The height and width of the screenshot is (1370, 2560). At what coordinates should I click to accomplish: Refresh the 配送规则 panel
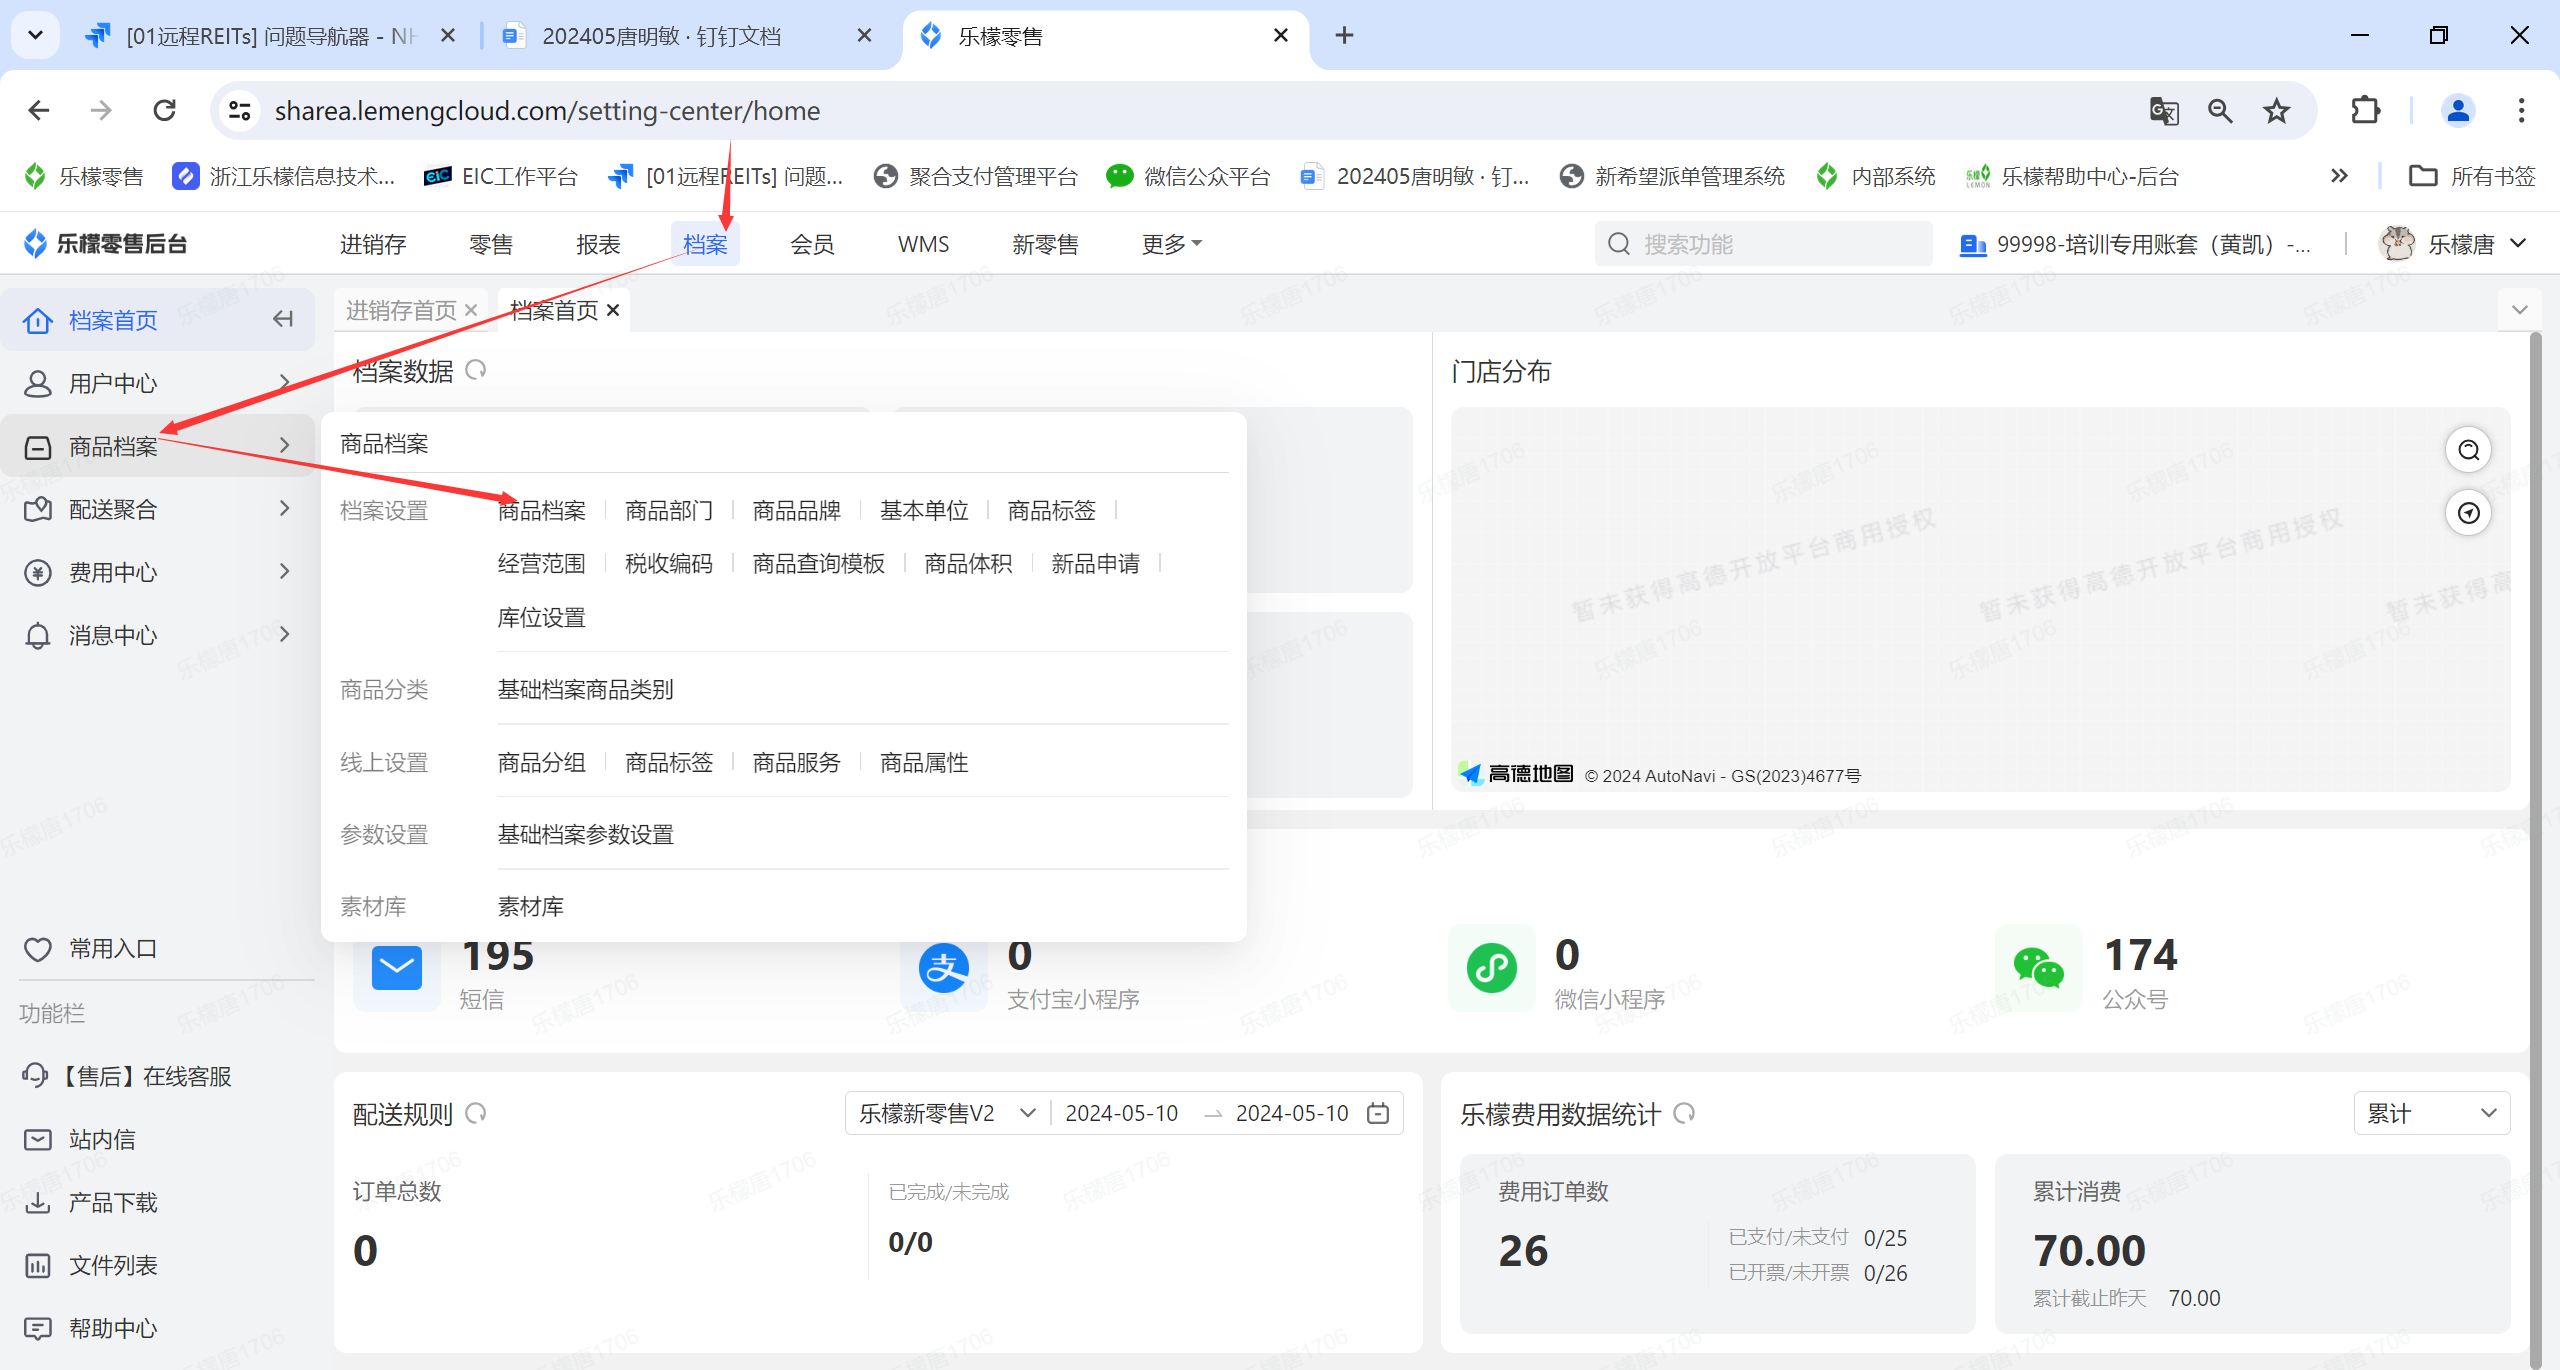(476, 1113)
